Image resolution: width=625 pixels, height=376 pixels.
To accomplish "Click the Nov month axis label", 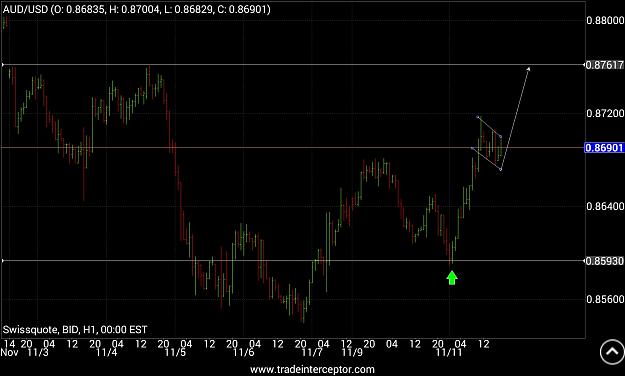I will 9,352.
